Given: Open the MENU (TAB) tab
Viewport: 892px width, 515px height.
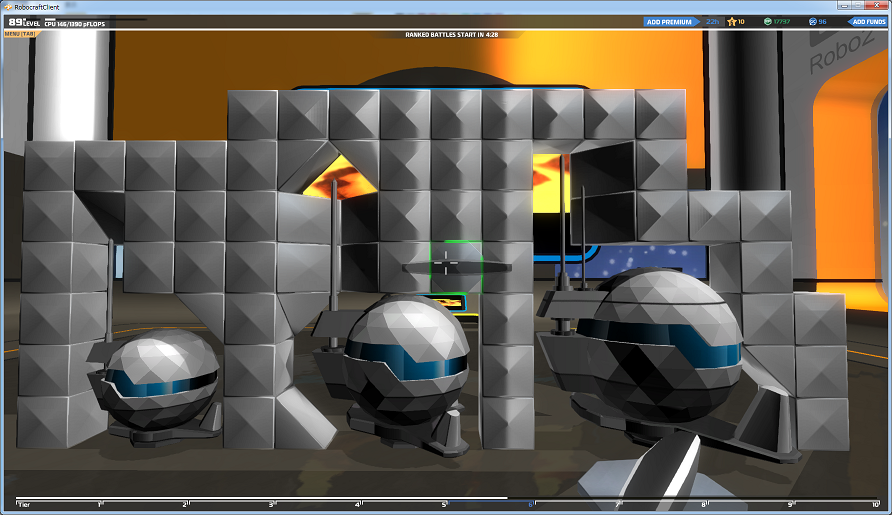Looking at the screenshot, I should pos(20,34).
